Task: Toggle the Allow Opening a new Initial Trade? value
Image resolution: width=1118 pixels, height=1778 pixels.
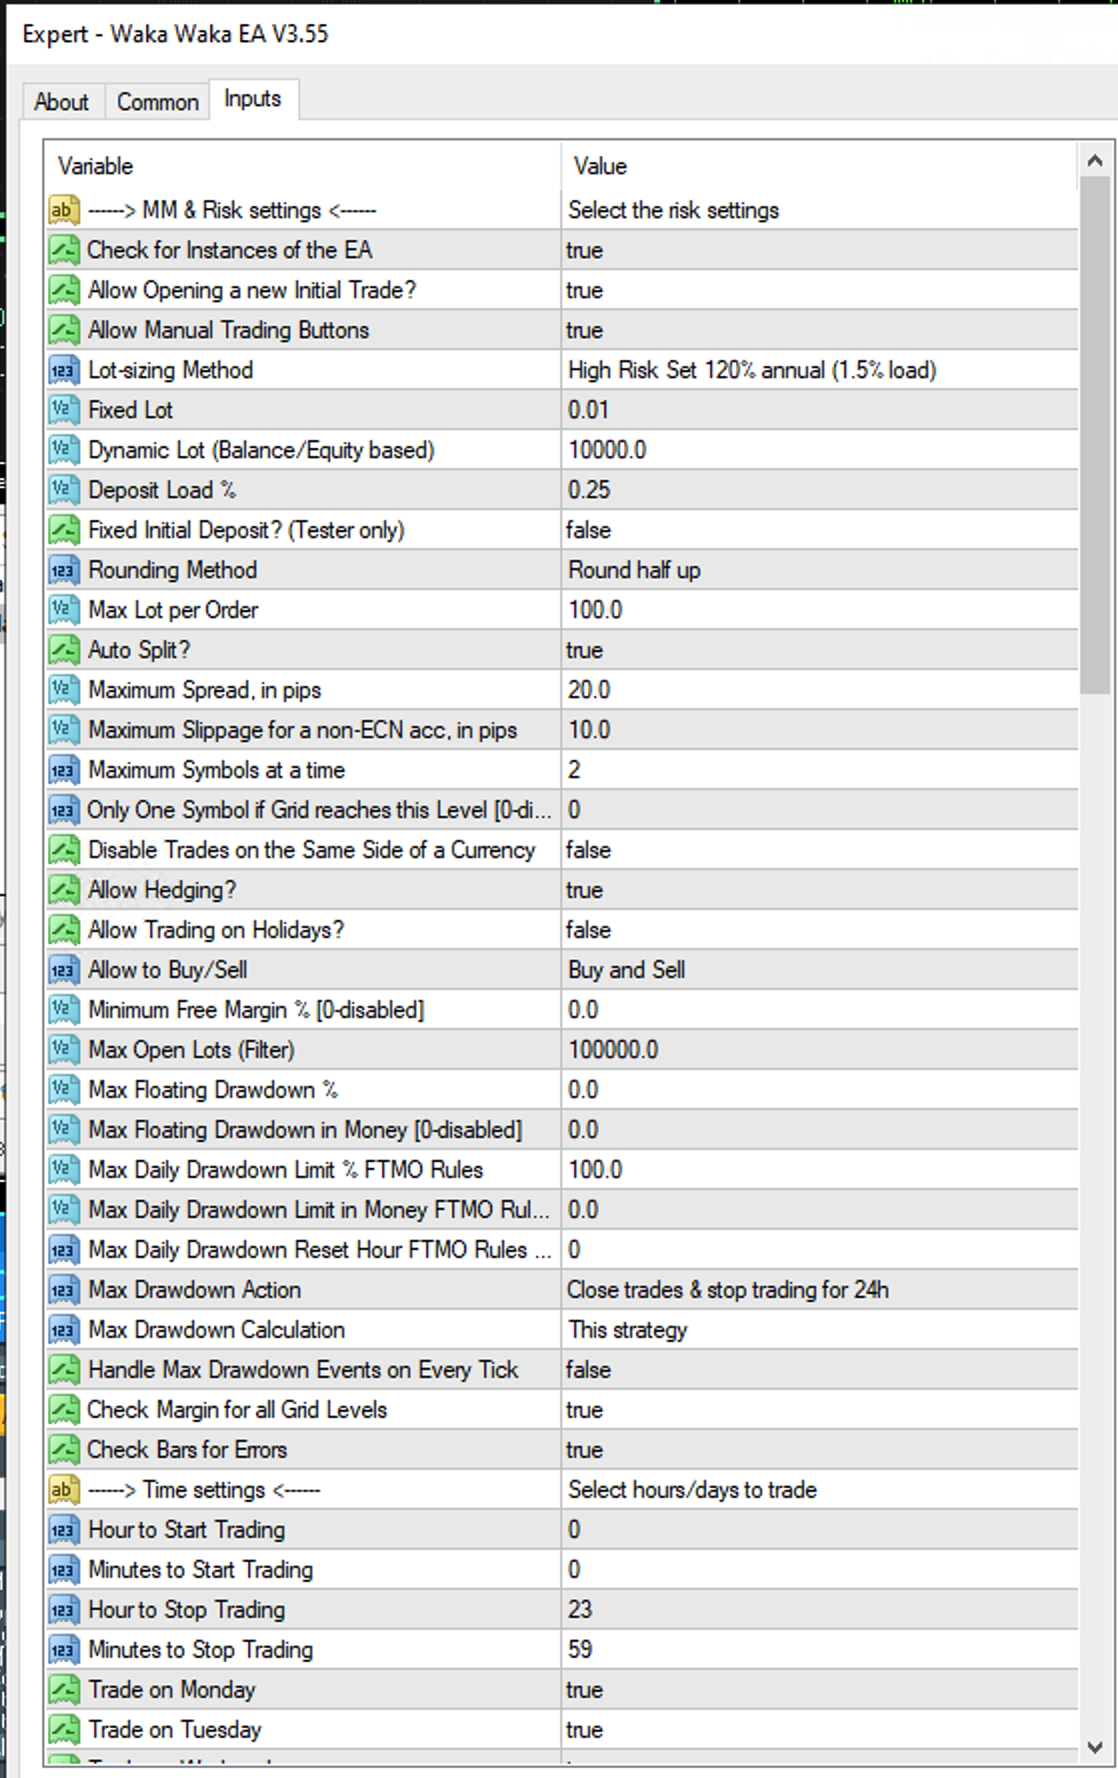Action: pos(820,290)
